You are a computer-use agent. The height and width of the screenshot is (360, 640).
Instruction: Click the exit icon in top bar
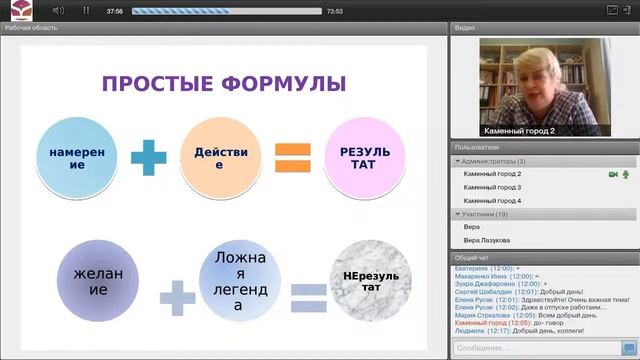click(627, 10)
